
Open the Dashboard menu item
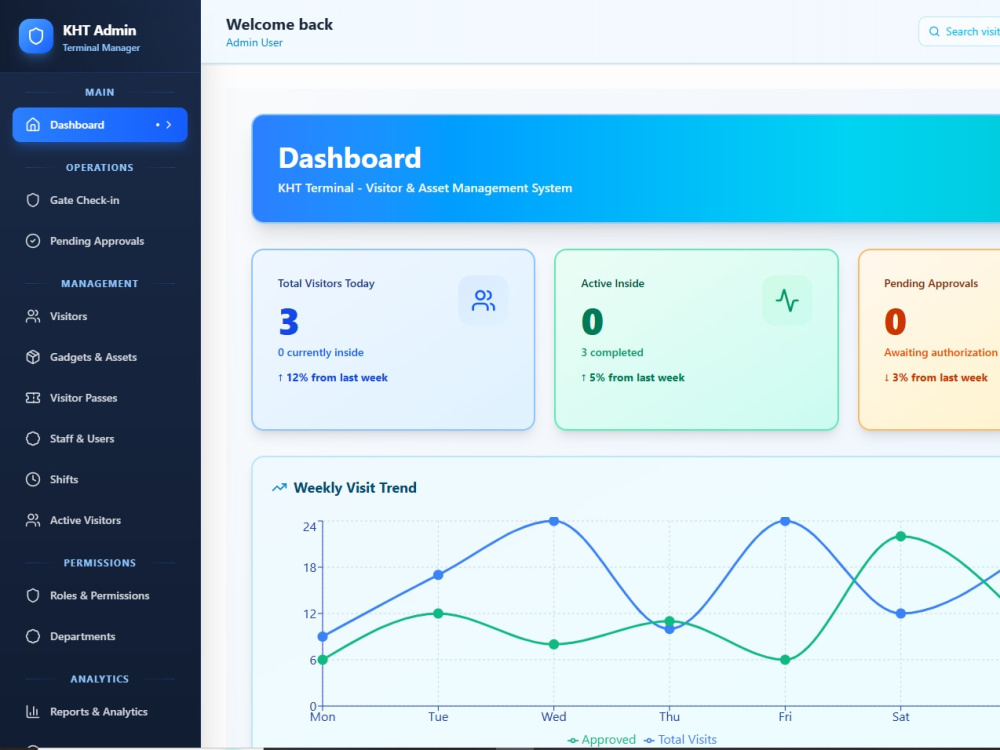coord(100,125)
